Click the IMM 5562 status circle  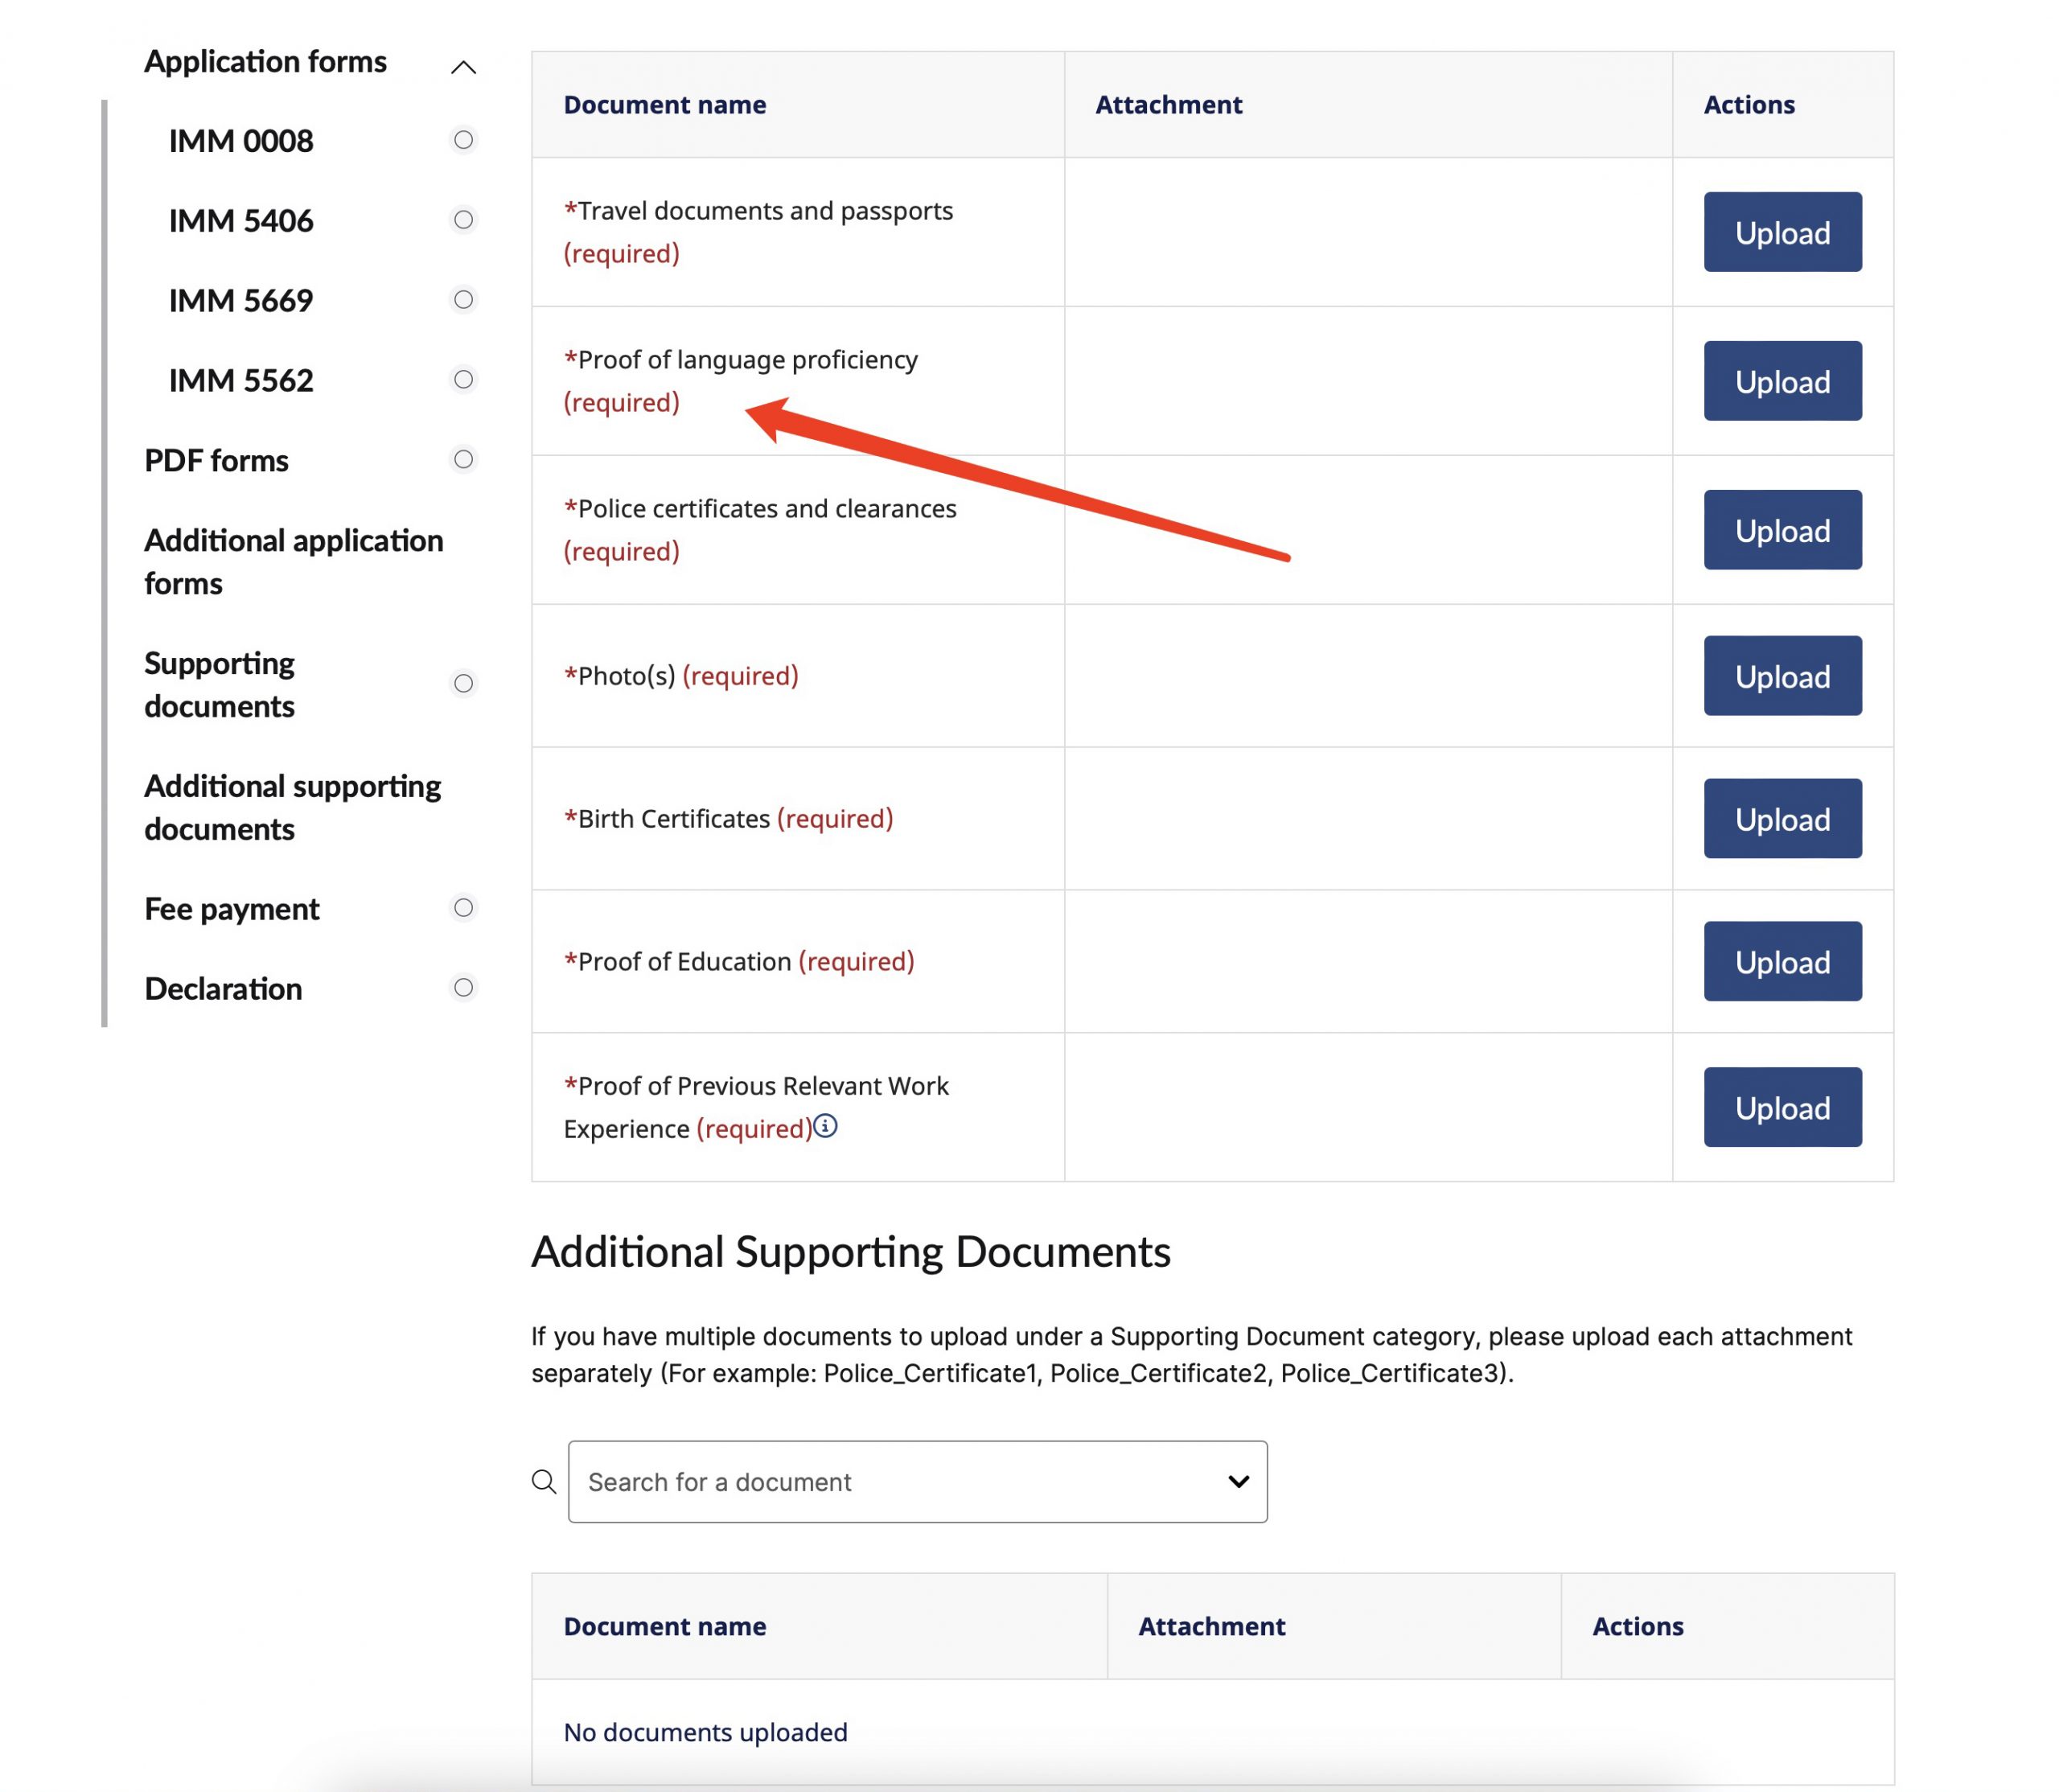[x=463, y=380]
